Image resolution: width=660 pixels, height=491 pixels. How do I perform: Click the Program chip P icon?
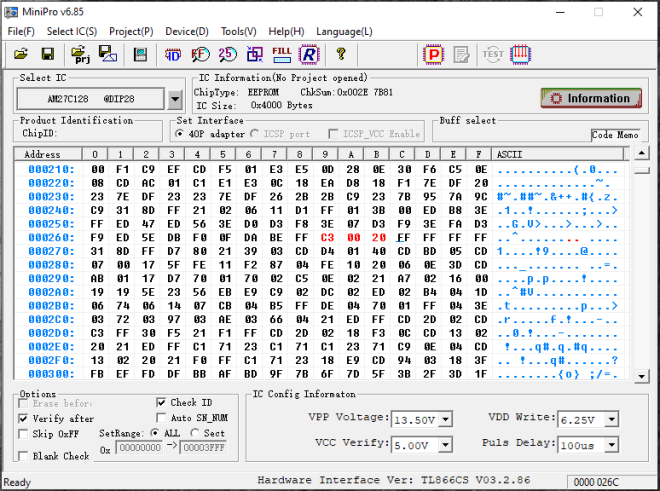pos(433,54)
